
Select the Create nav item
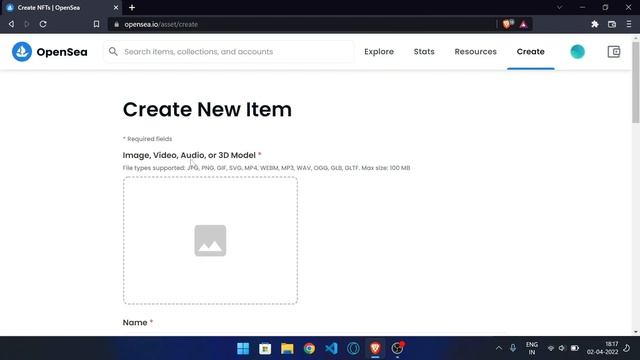531,52
